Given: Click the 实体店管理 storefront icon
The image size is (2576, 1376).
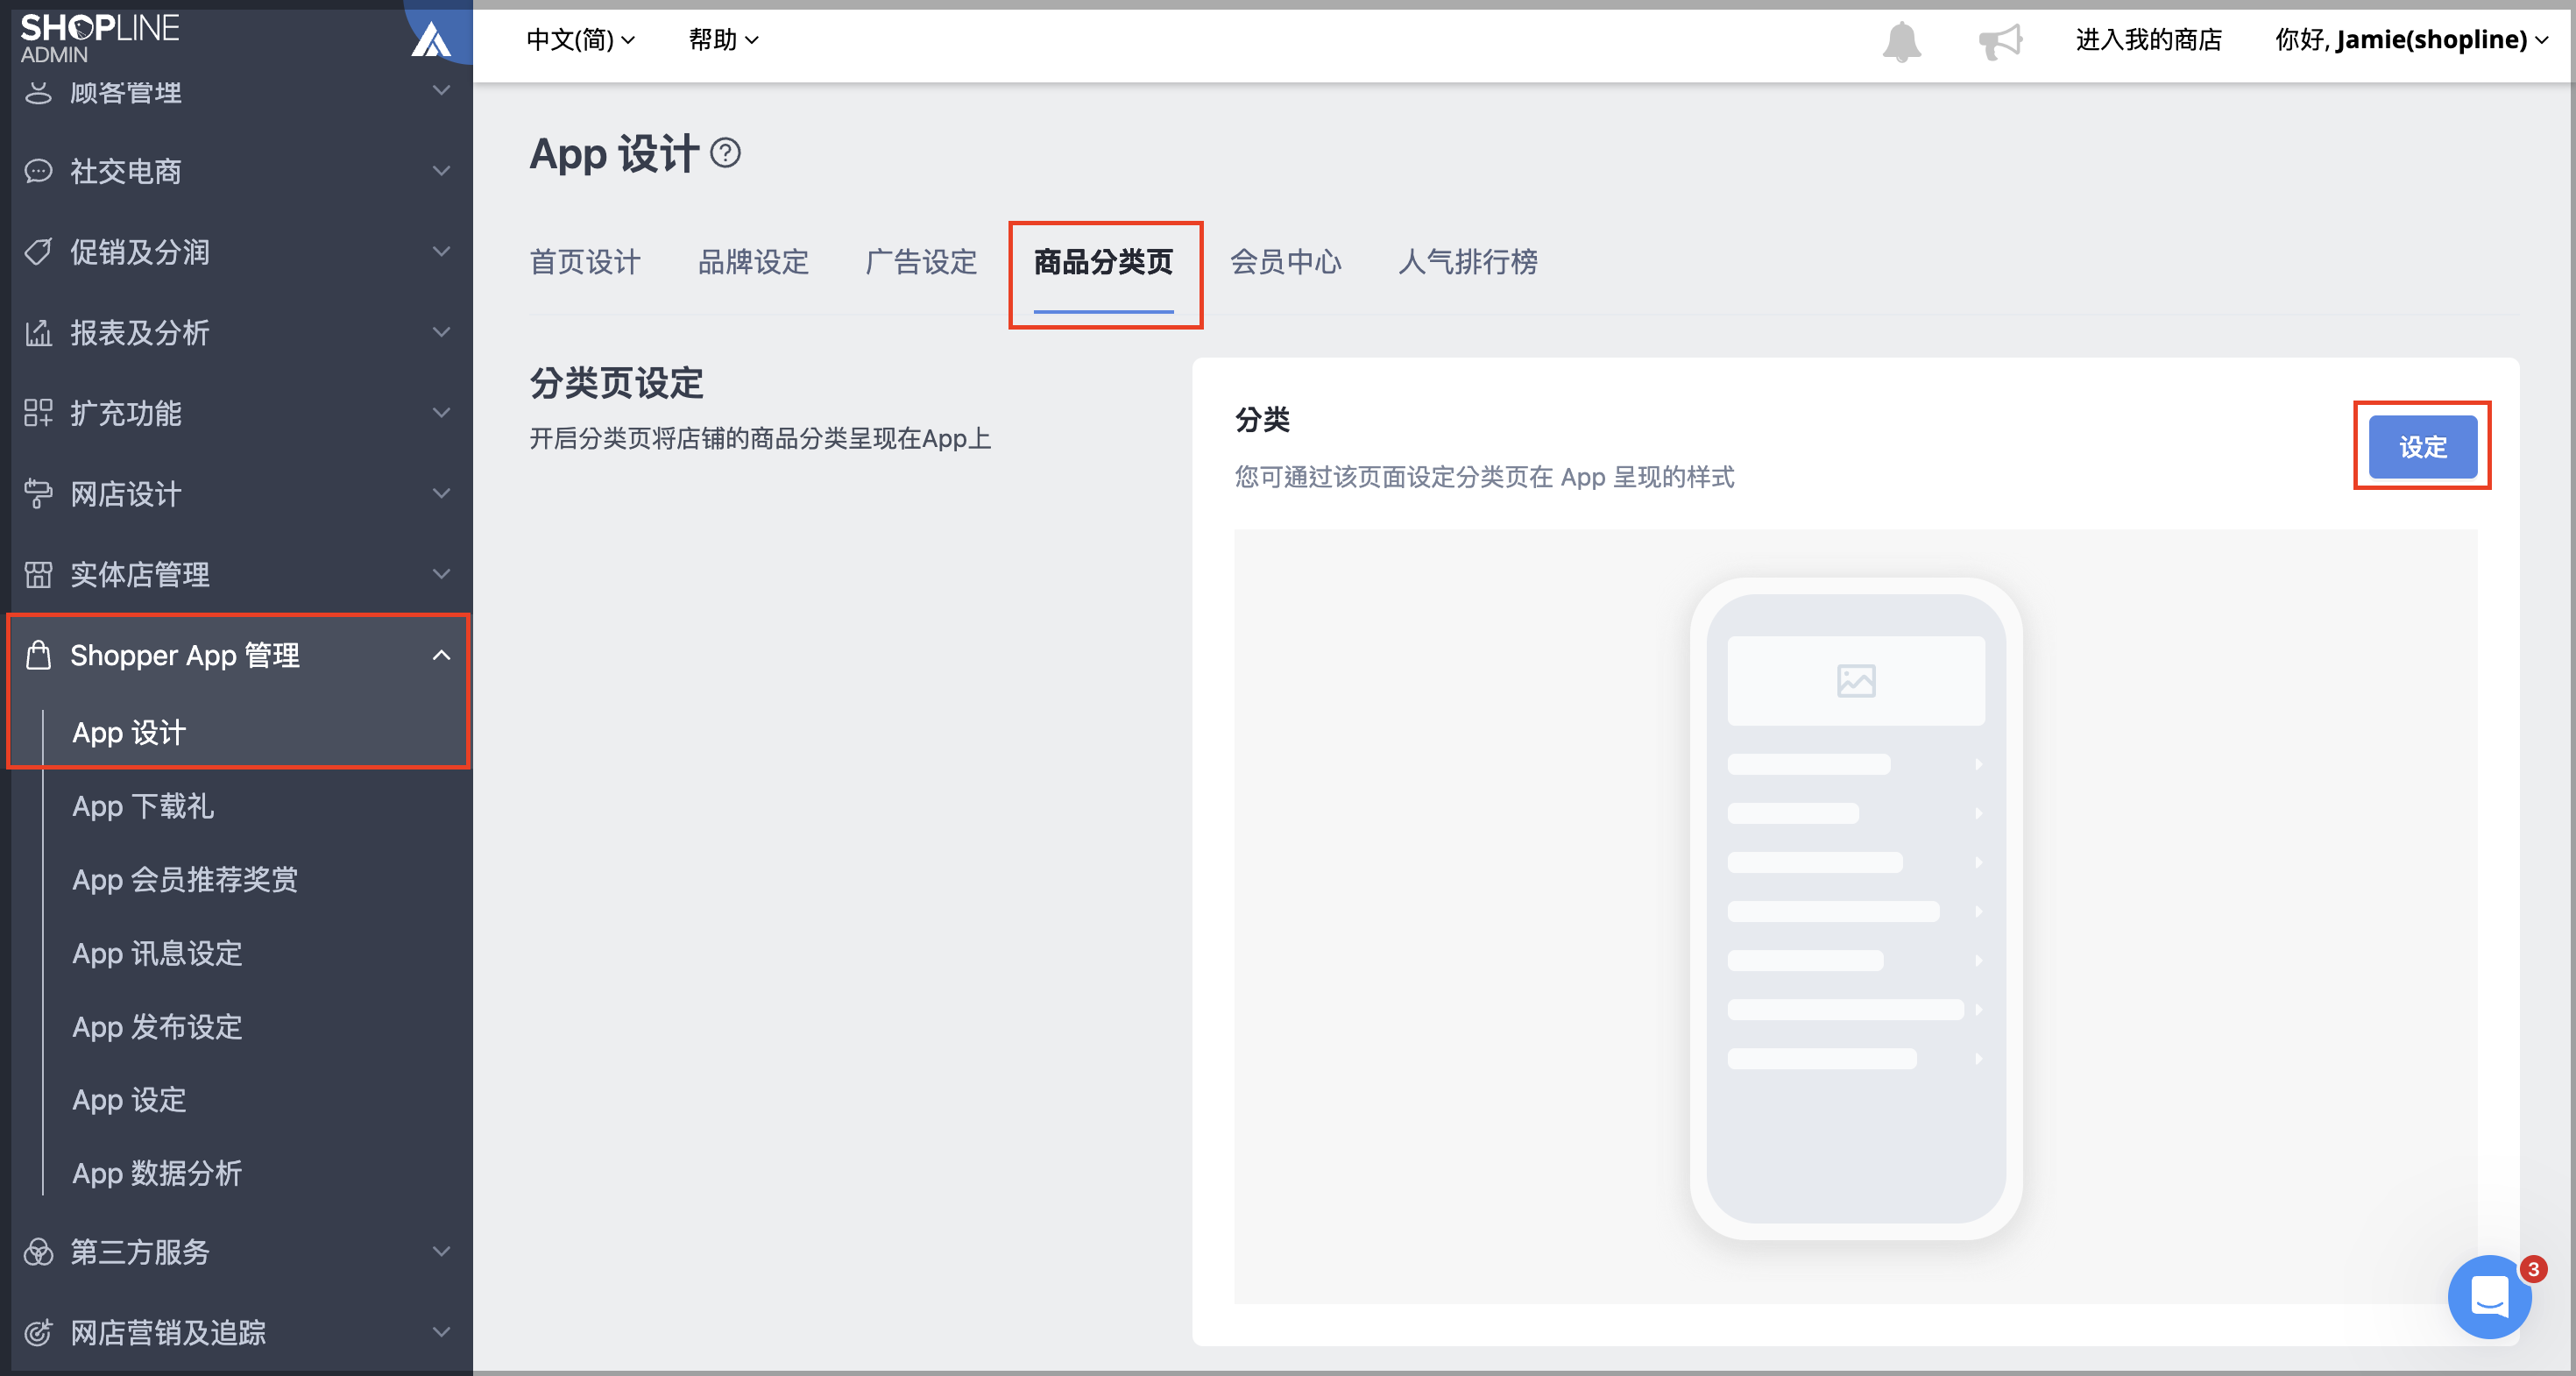Looking at the screenshot, I should tap(38, 575).
